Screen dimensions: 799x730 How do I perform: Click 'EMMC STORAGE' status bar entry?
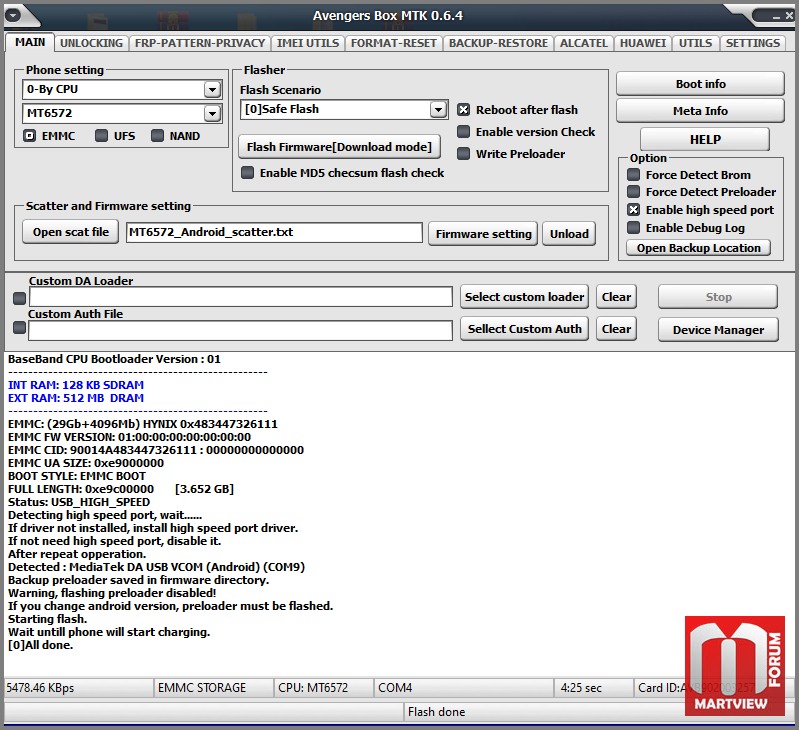(202, 688)
